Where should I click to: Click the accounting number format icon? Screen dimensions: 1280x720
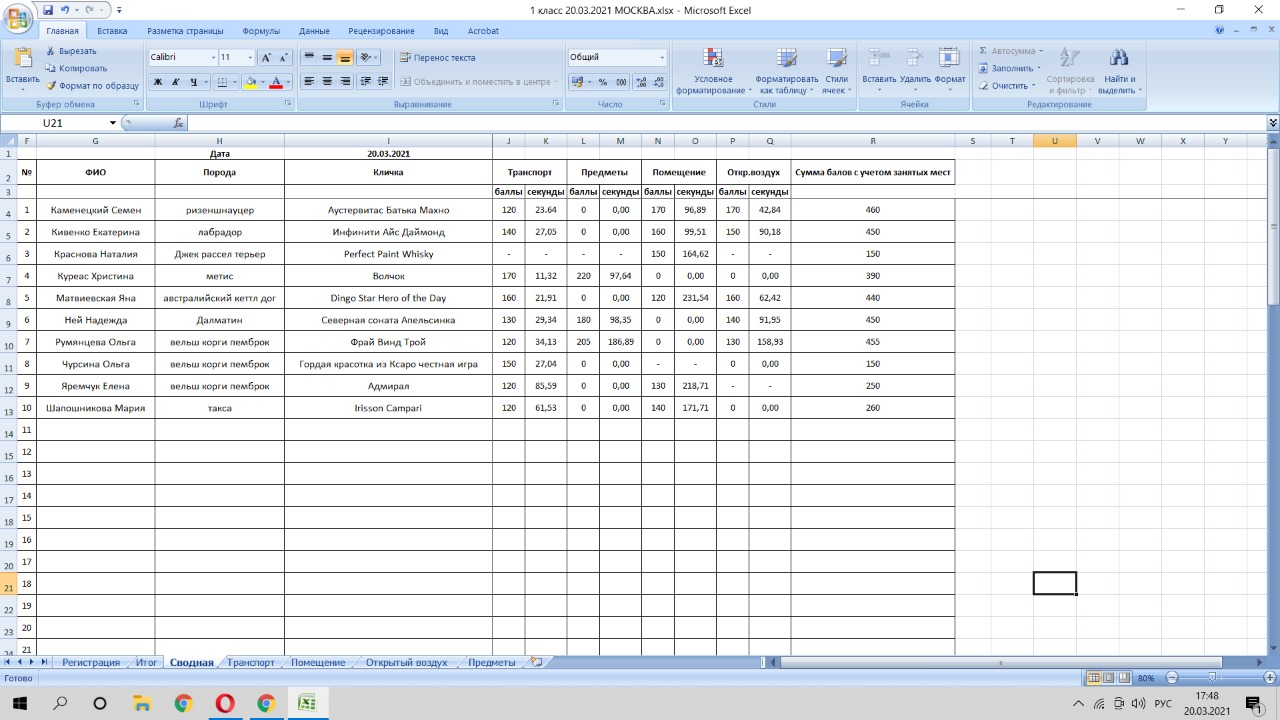point(577,82)
